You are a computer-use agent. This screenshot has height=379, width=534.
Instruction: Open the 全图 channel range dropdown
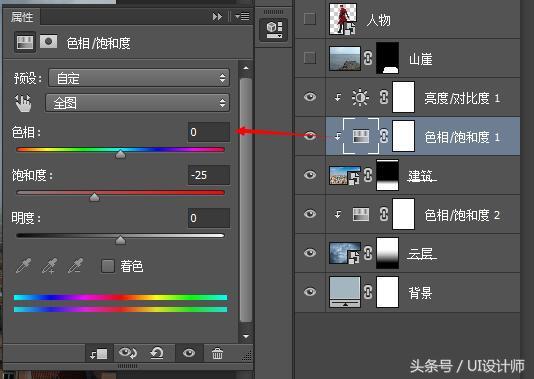pyautogui.click(x=138, y=103)
